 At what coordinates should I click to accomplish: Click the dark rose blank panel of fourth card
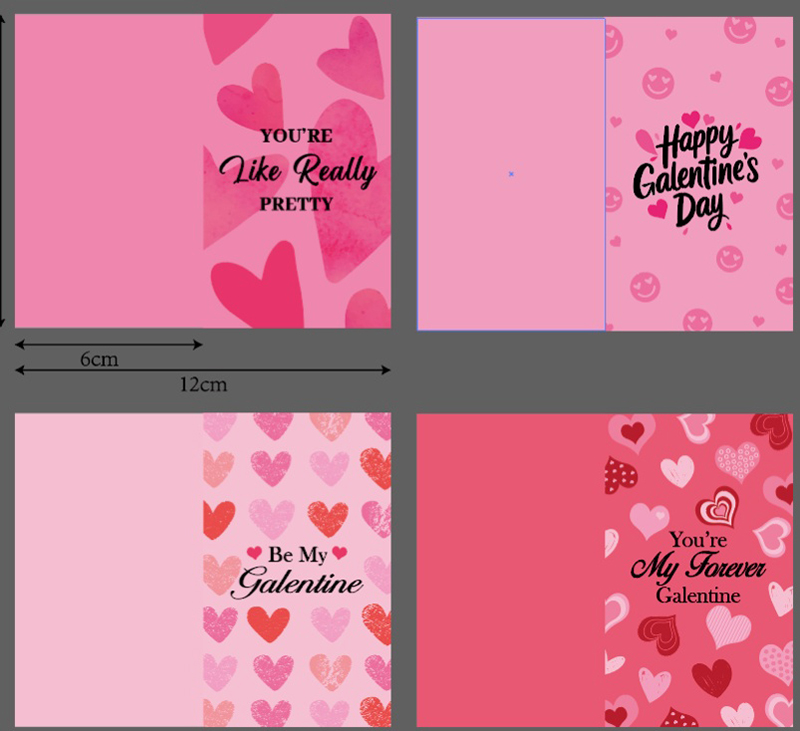510,570
